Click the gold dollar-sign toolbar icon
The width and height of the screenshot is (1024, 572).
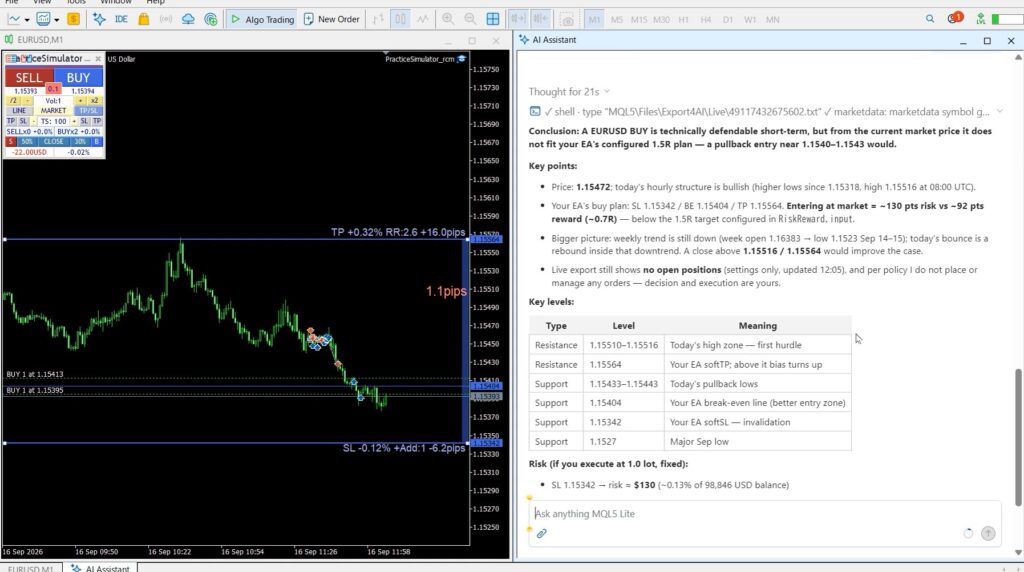(73, 19)
